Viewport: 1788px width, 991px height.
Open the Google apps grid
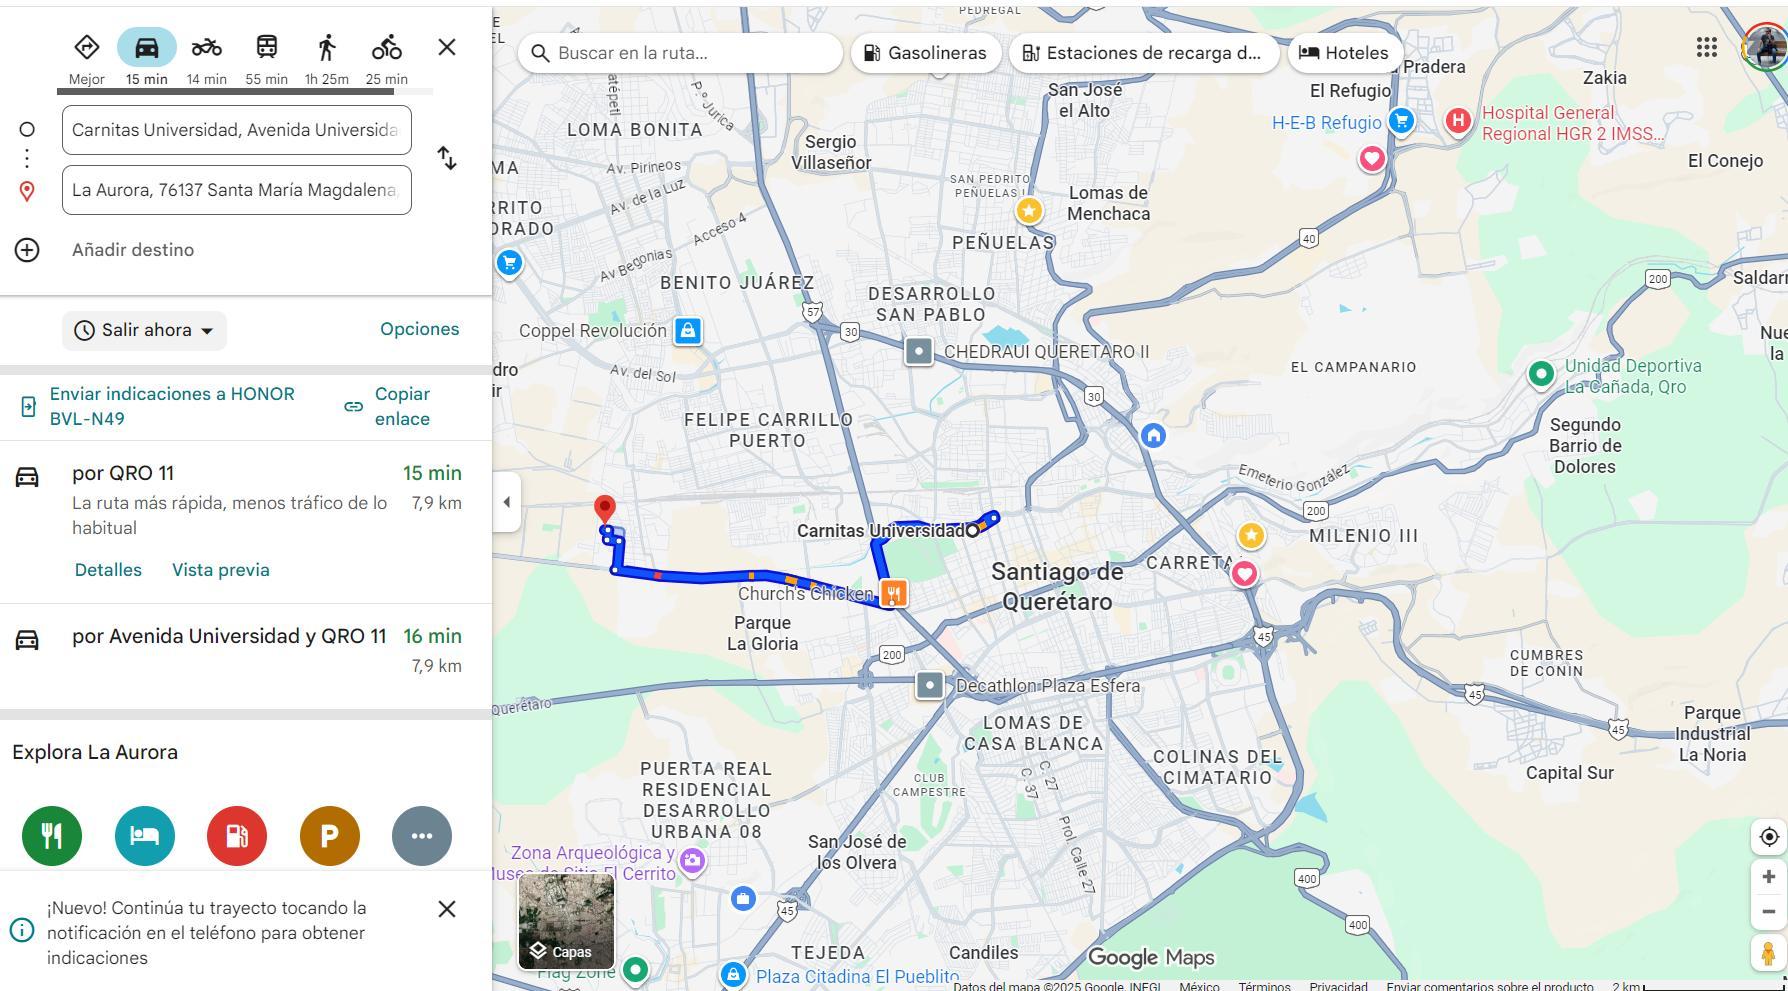1706,47
